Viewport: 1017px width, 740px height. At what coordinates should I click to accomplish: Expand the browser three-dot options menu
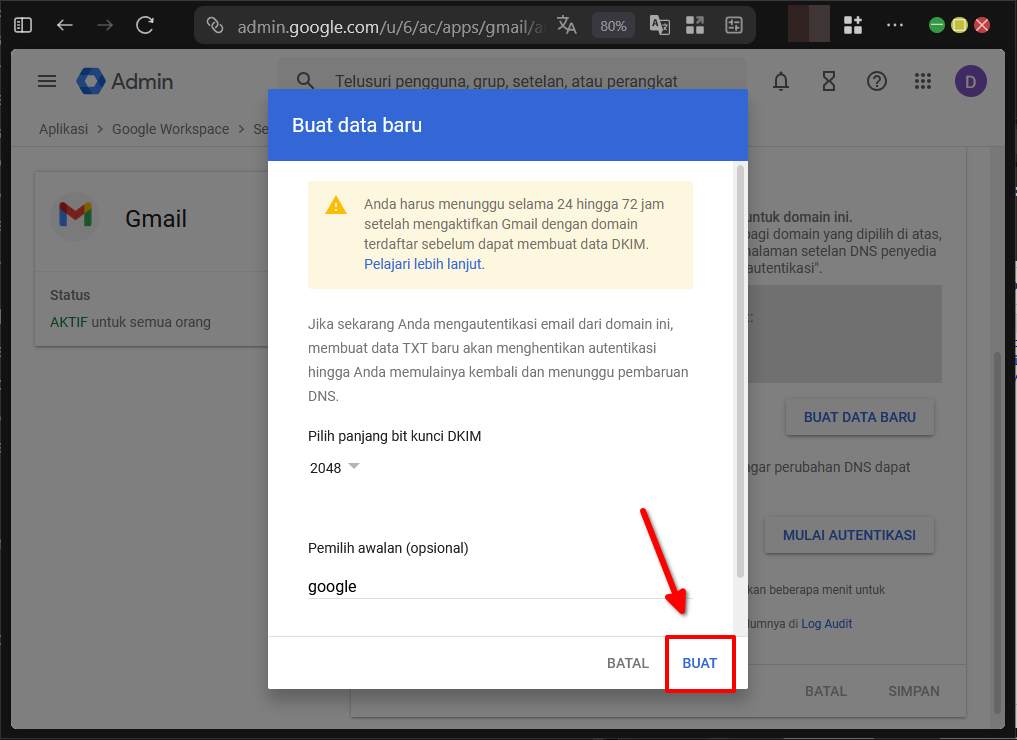(x=895, y=24)
